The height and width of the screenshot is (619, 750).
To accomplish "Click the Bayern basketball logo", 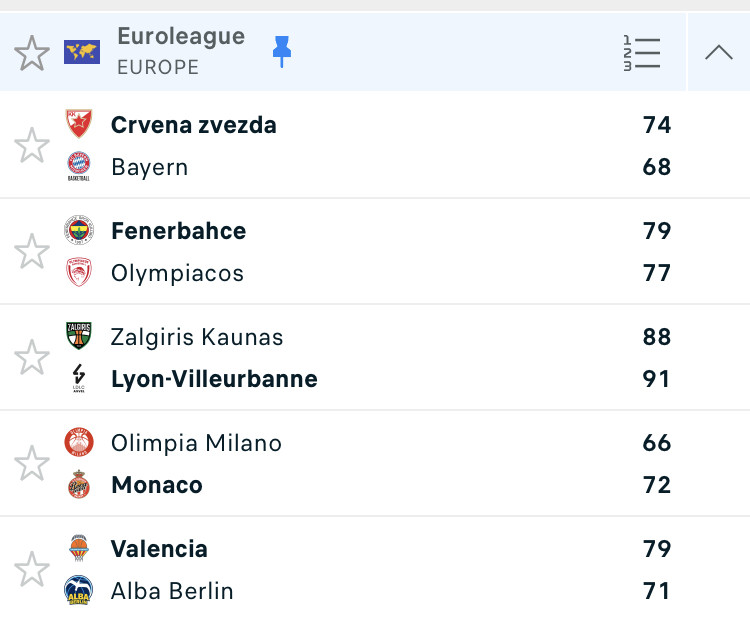I will coord(79,166).
